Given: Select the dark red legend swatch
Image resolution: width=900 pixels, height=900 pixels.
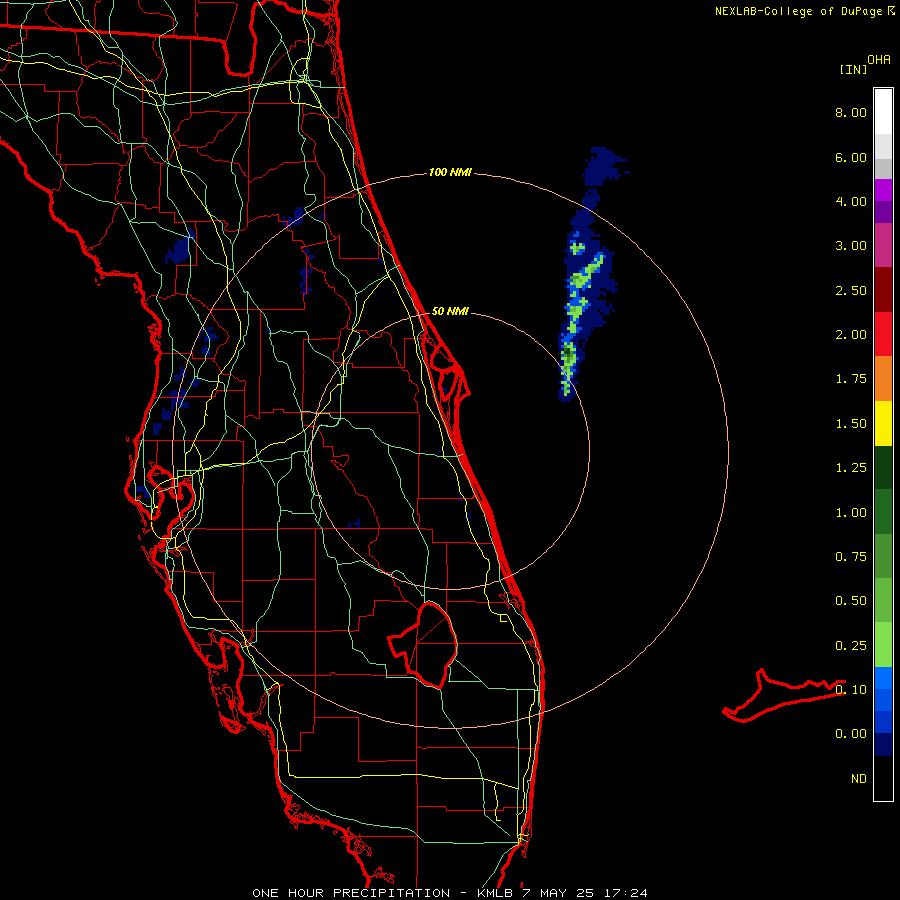Looking at the screenshot, I should coord(883,290).
